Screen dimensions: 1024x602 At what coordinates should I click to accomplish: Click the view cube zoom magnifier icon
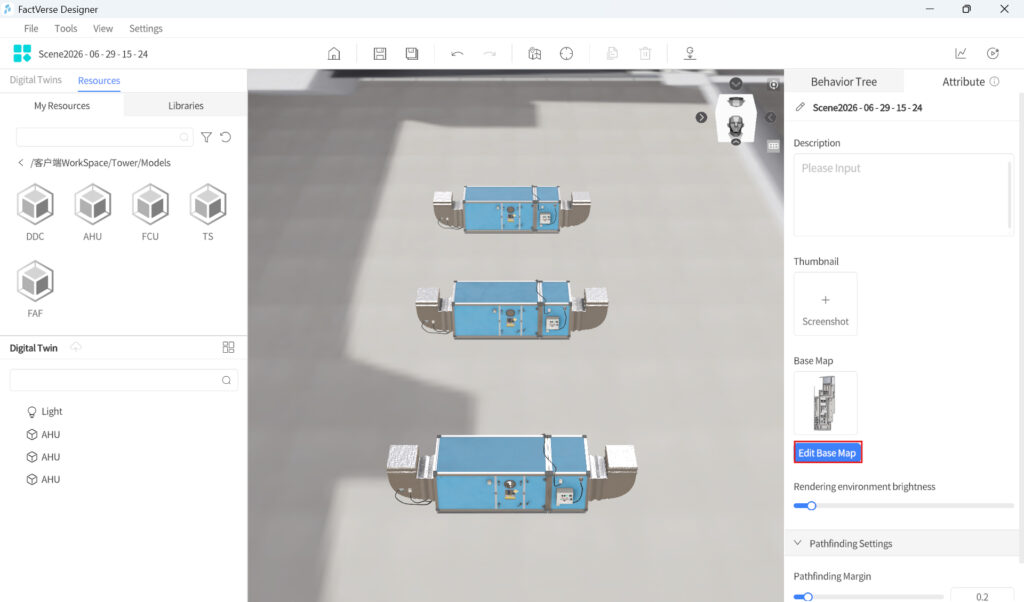tap(773, 85)
